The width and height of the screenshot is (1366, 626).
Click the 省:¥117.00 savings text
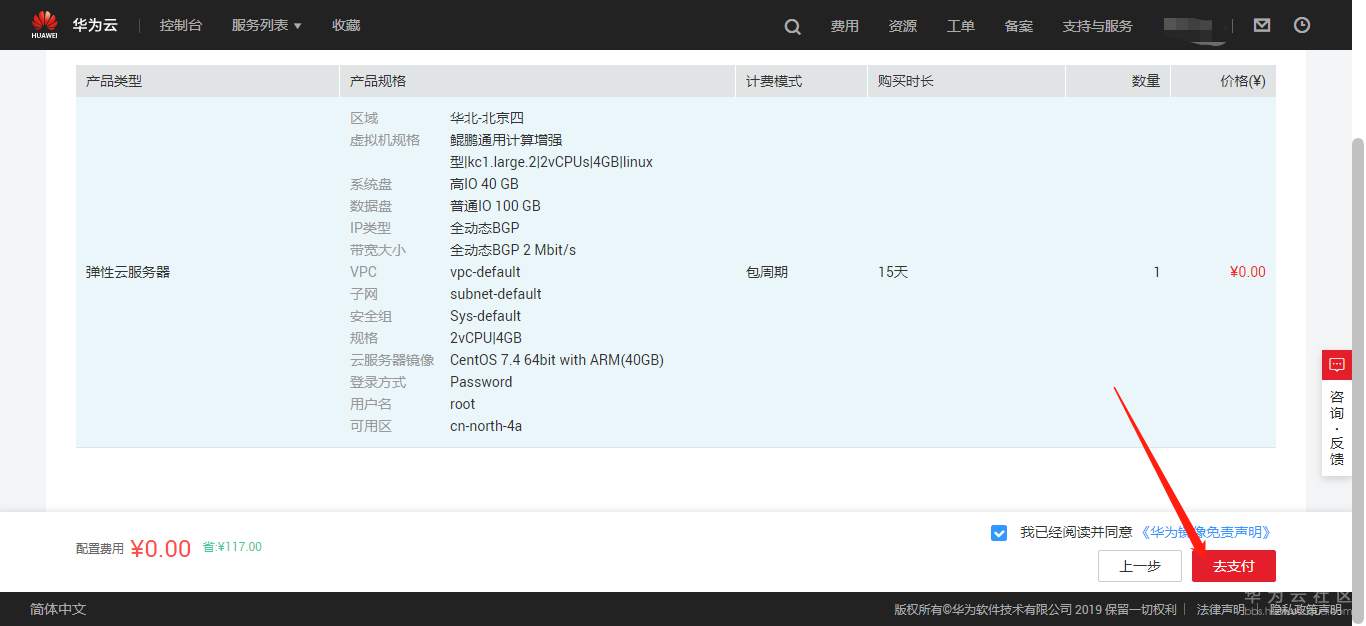pyautogui.click(x=232, y=547)
